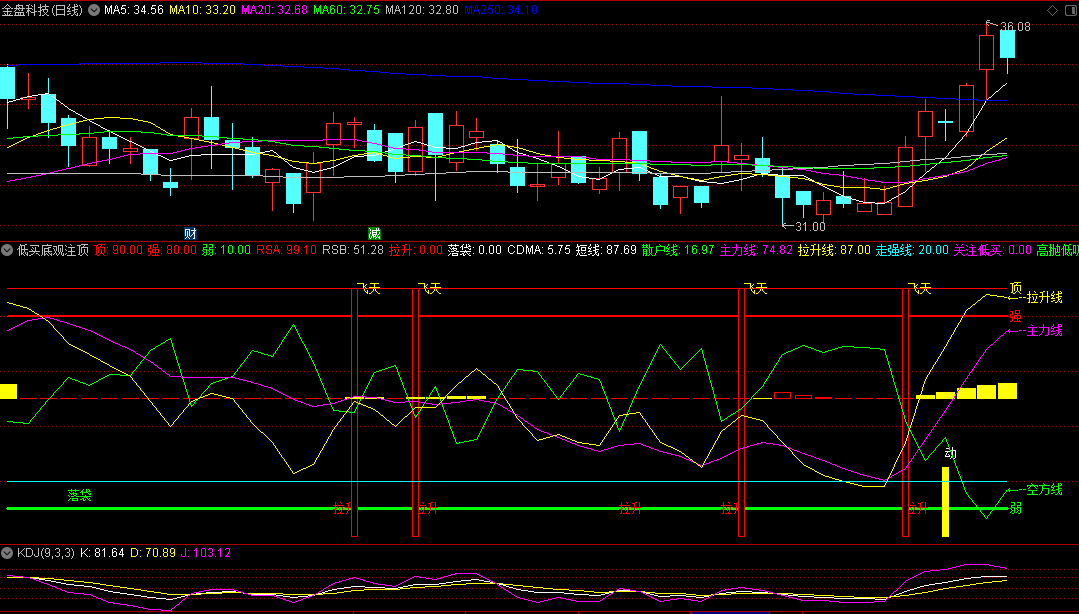Select the MA10: 33.20 label
The width and height of the screenshot is (1079, 614).
click(x=203, y=10)
